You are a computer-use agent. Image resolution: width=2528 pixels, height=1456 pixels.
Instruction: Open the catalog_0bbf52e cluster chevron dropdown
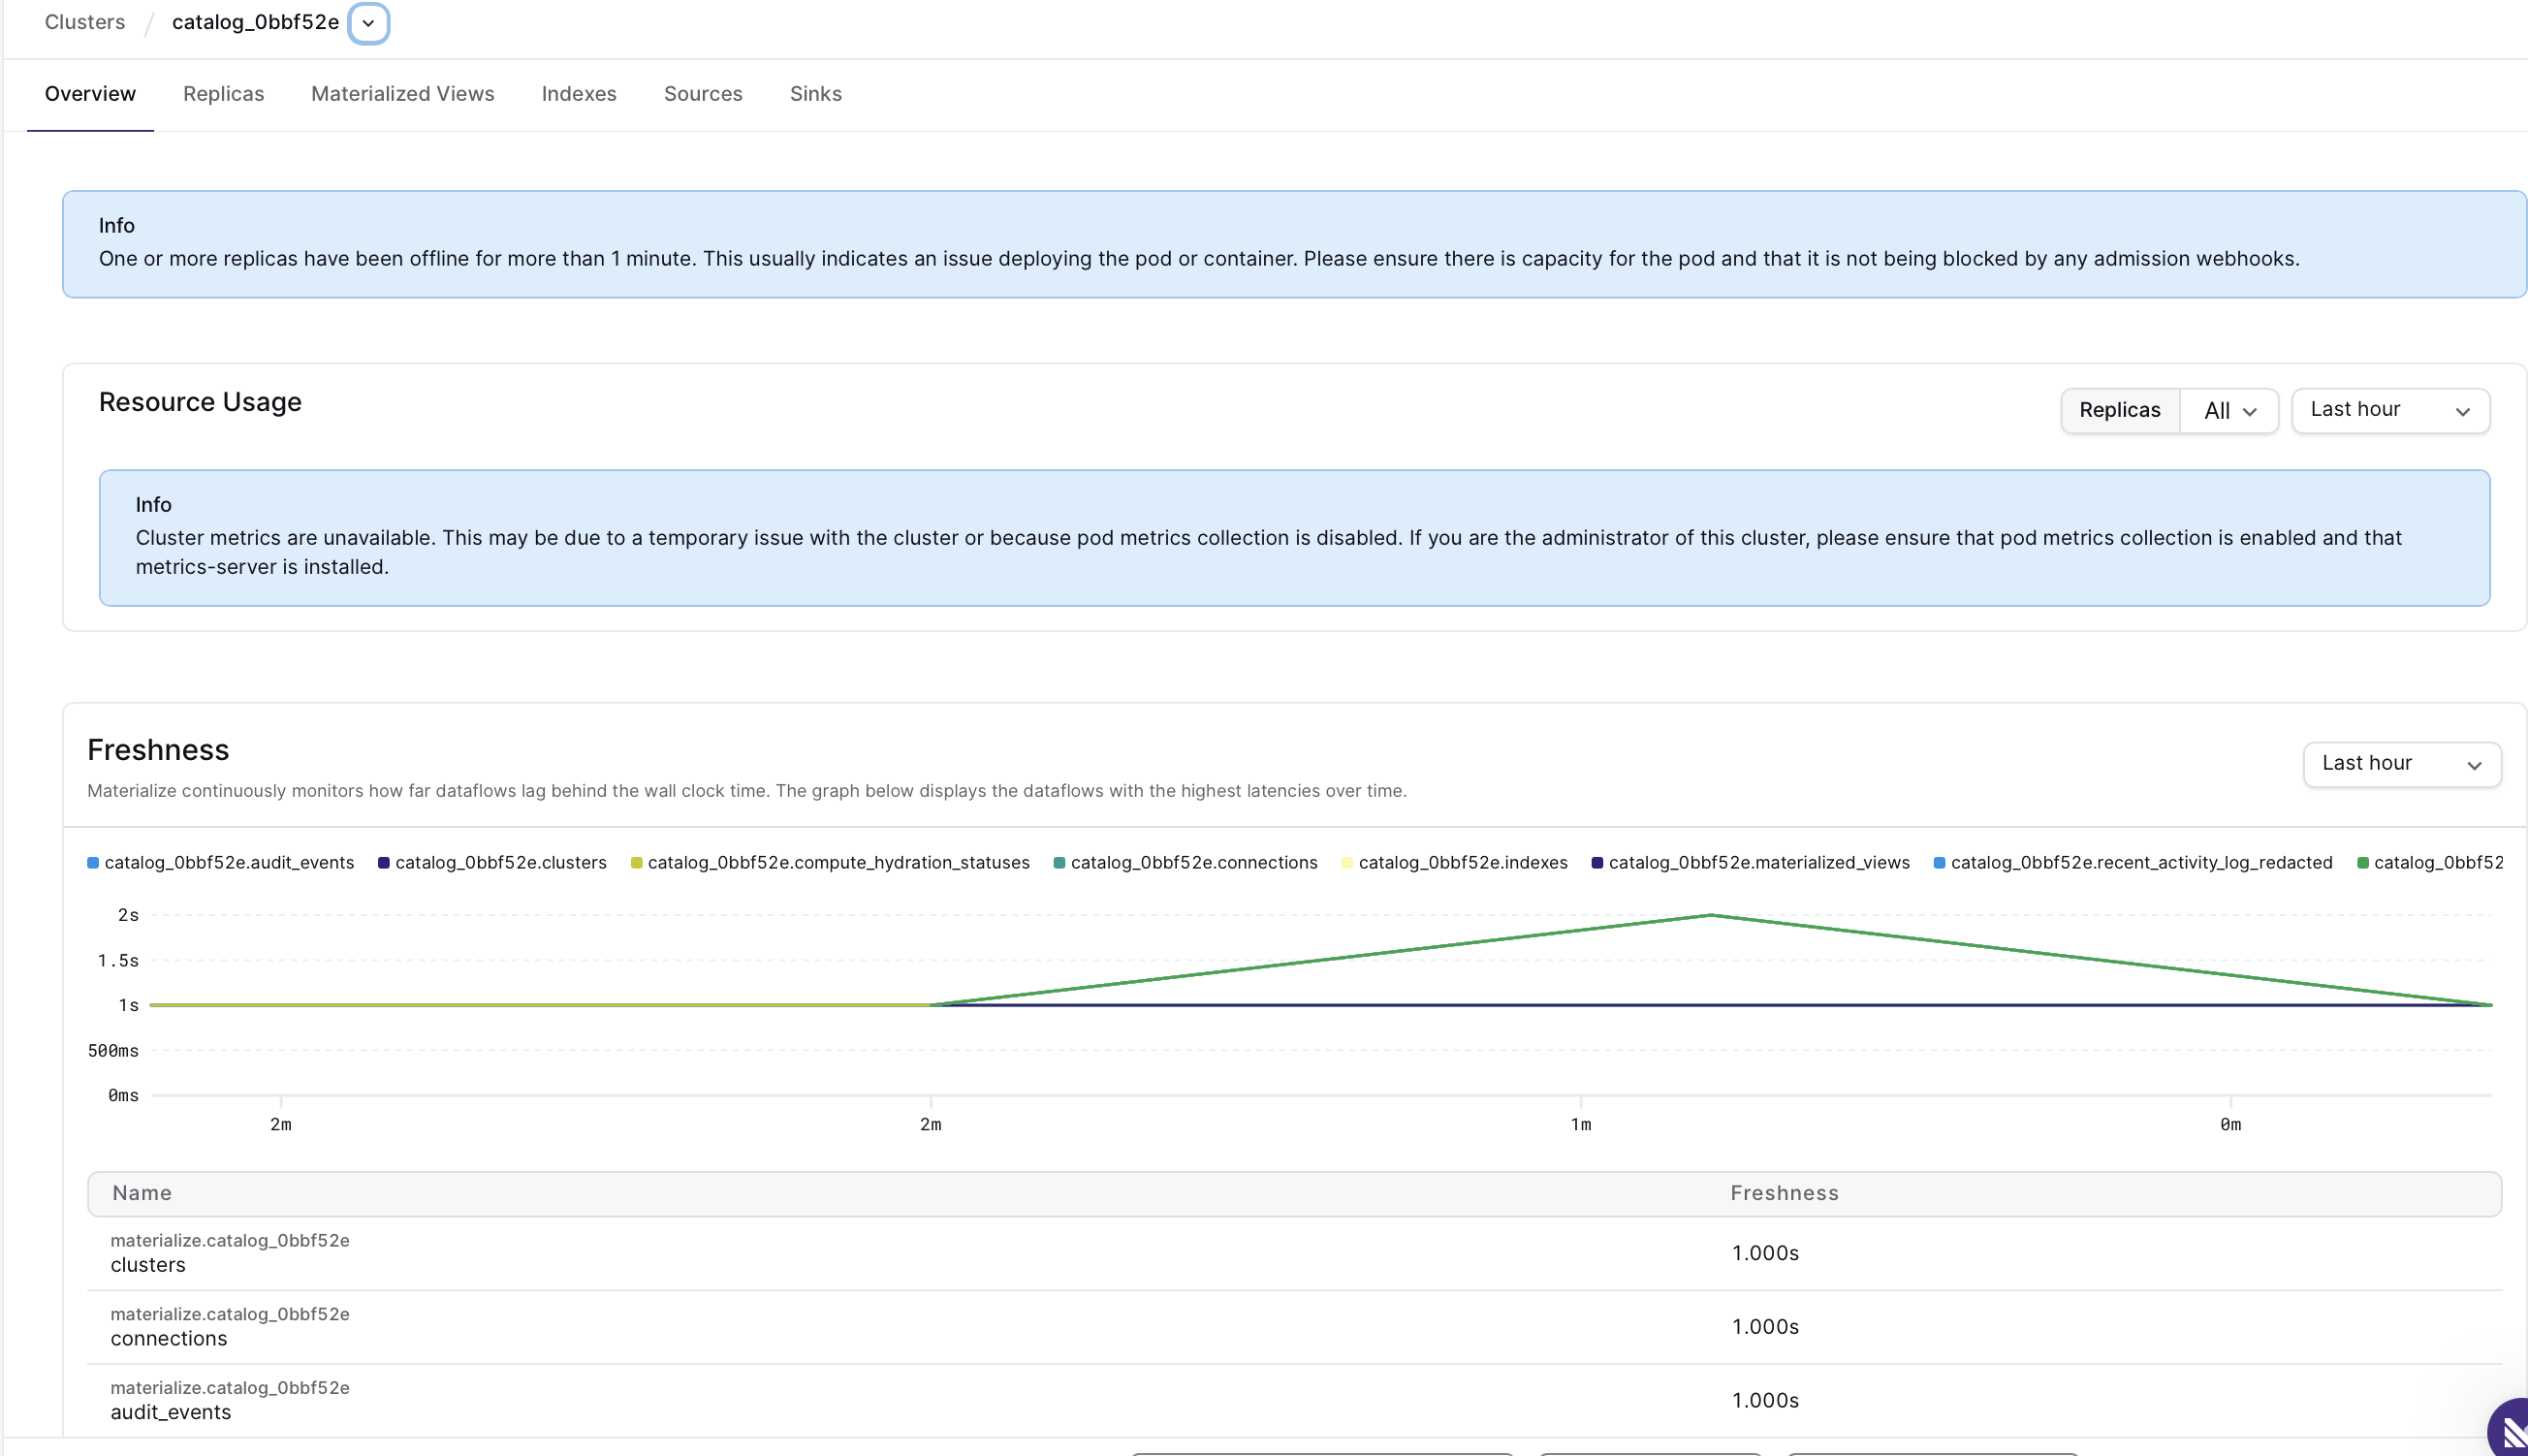click(x=368, y=23)
